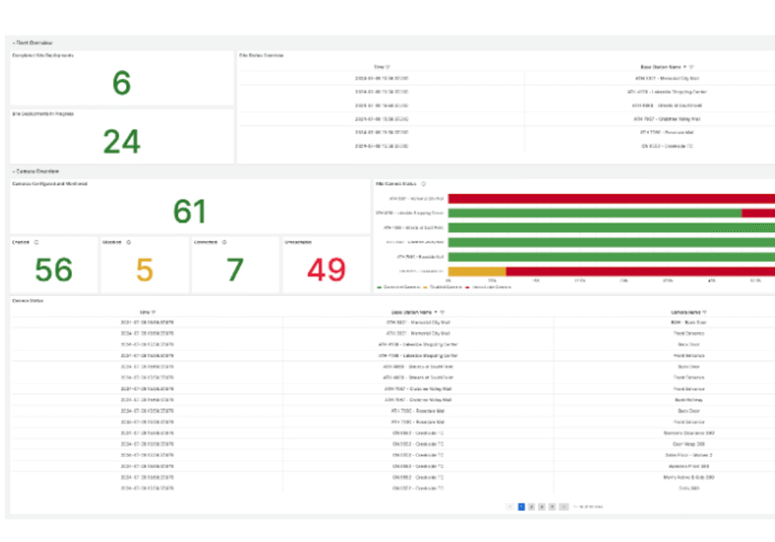Viewport: 775px width, 542px height.
Task: Filter the Camera Name column
Action: click(x=704, y=312)
